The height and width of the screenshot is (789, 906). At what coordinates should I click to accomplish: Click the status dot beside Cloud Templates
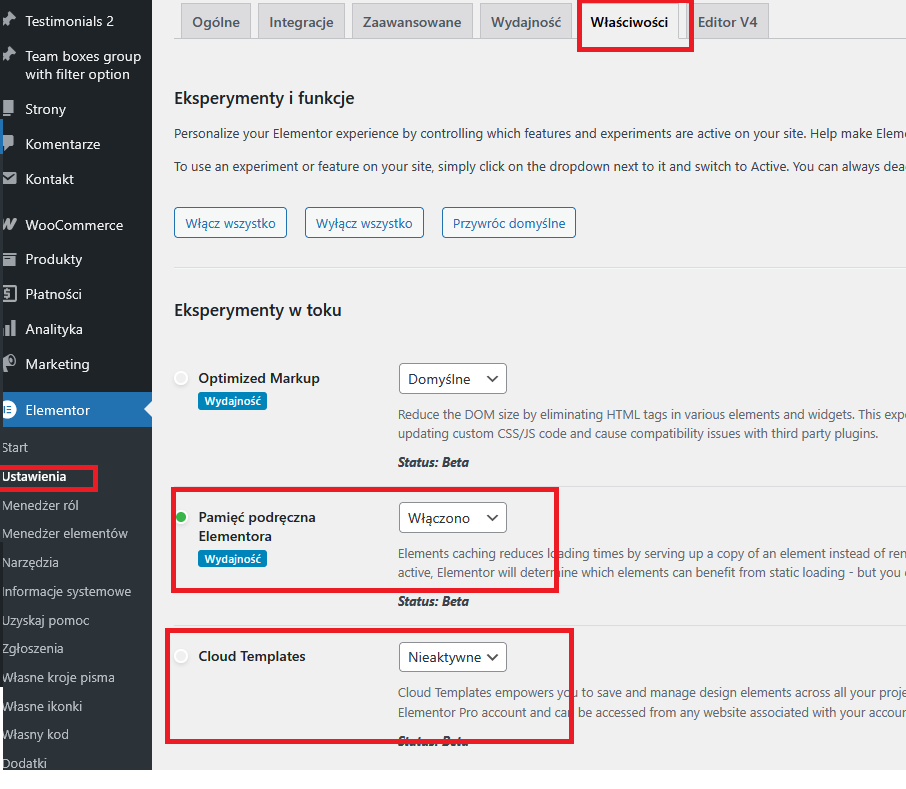pyautogui.click(x=181, y=656)
